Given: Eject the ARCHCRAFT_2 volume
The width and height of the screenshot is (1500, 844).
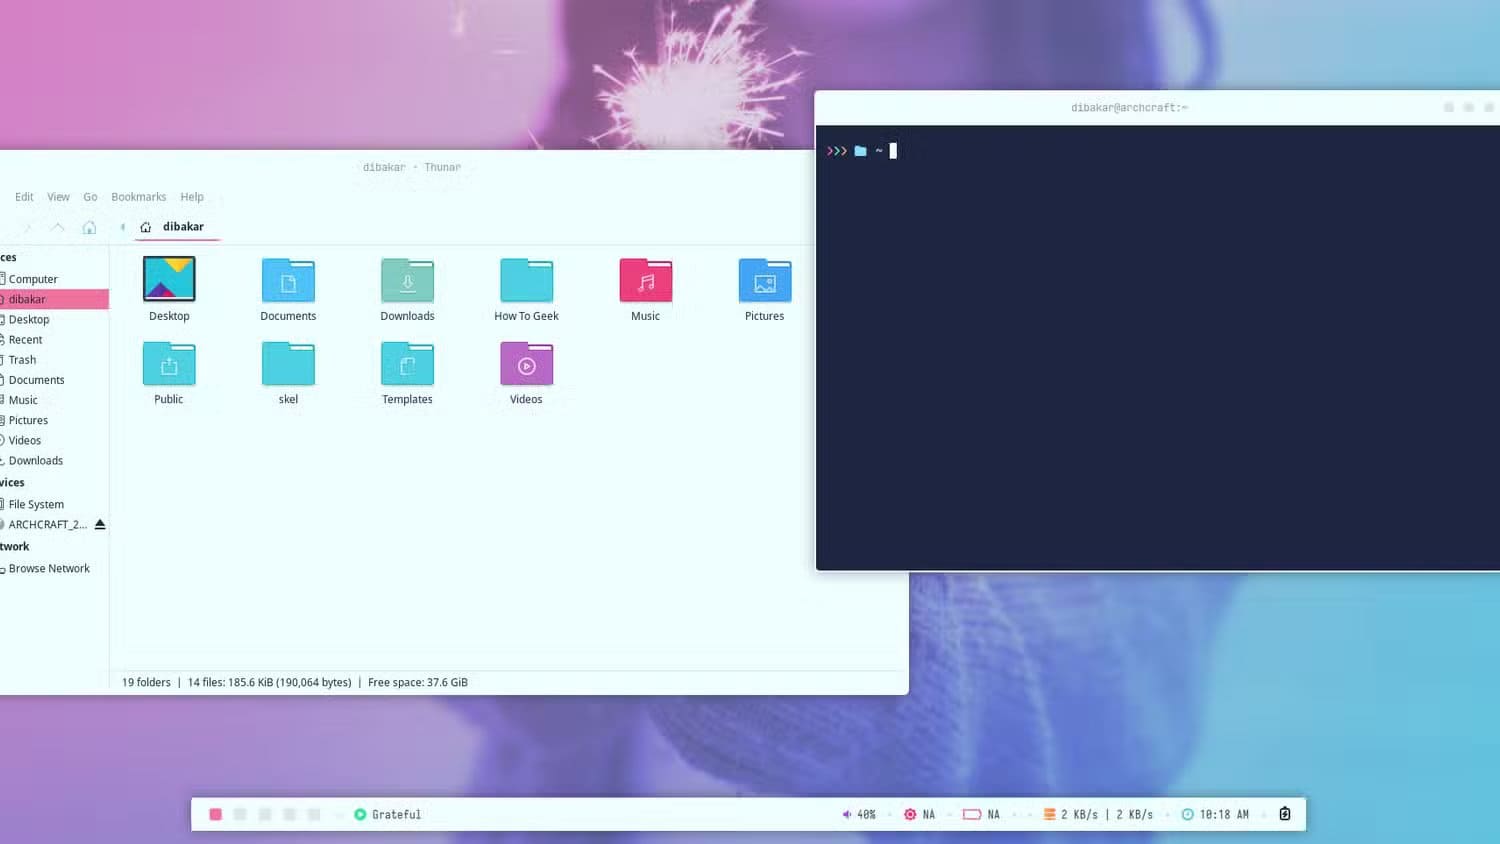Looking at the screenshot, I should (100, 524).
